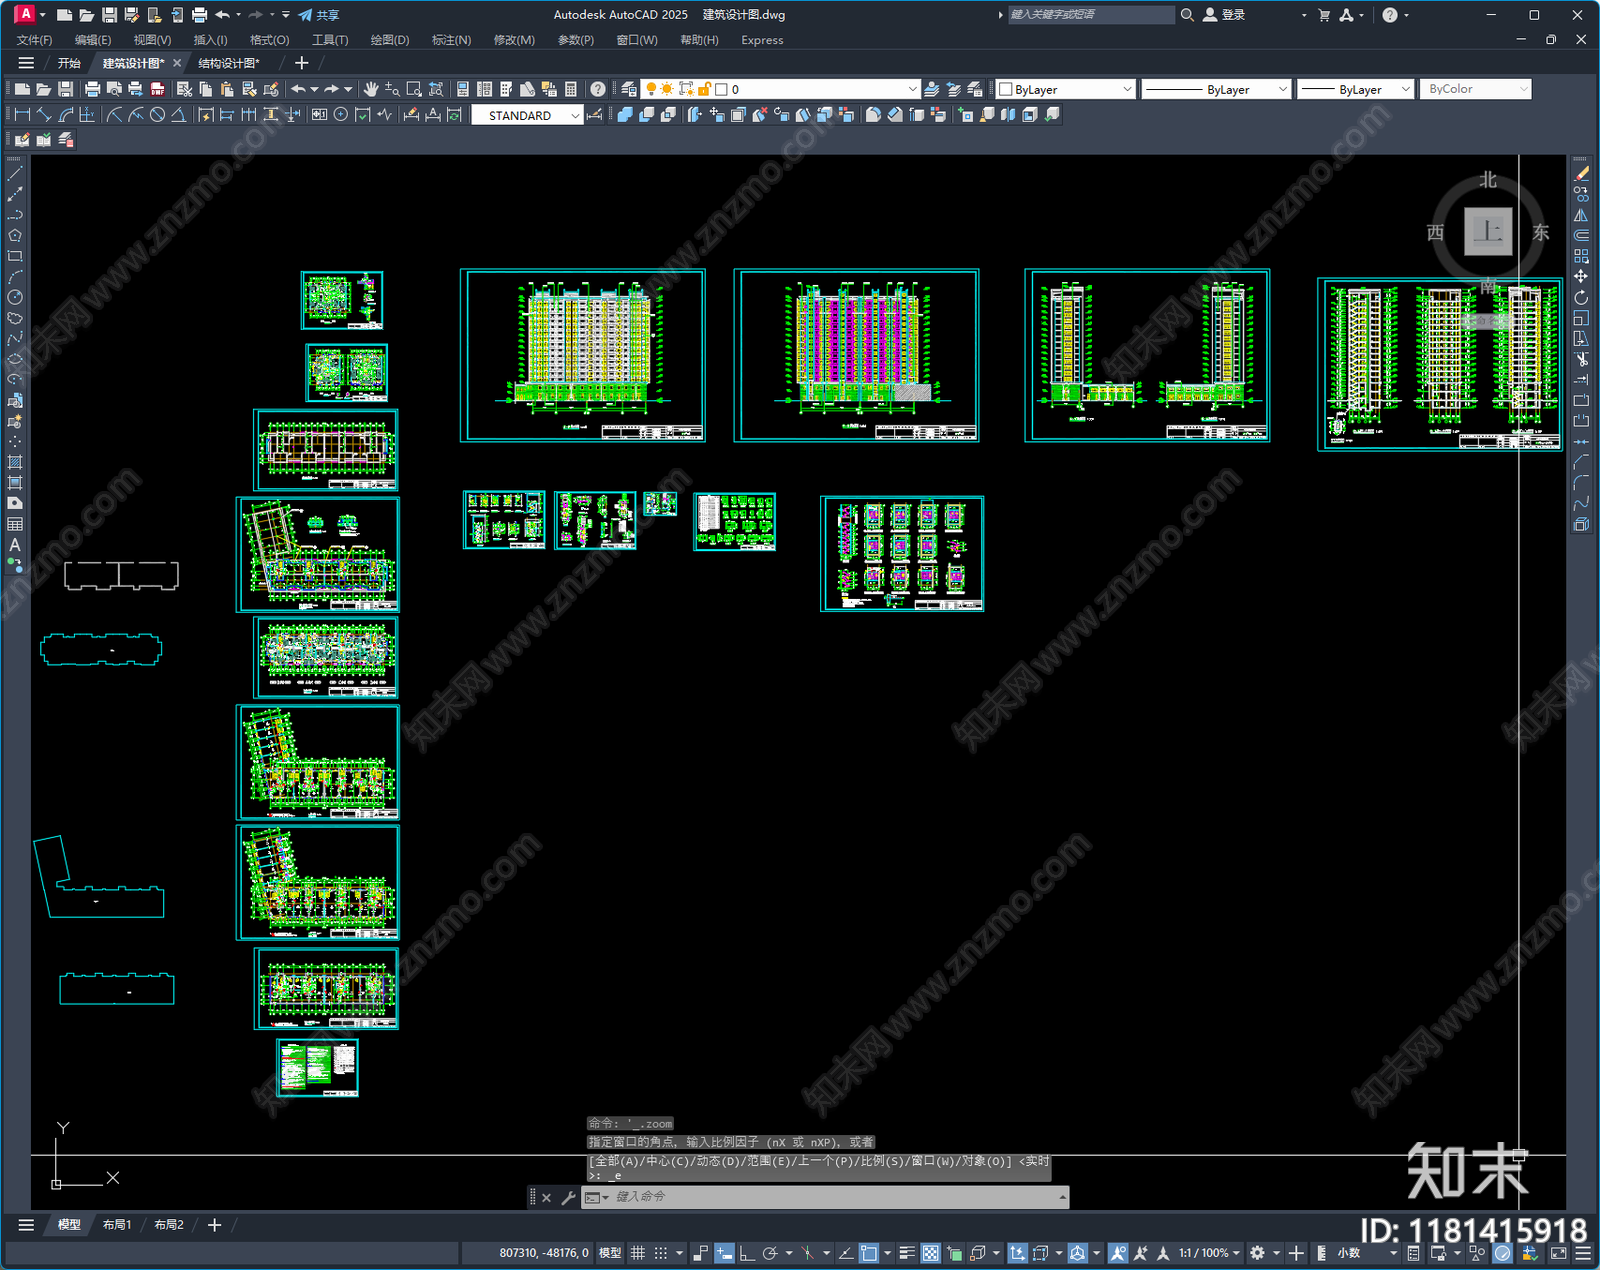The width and height of the screenshot is (1600, 1270).
Task: Click the Plot printer icon in standard toolbar
Action: pos(93,89)
